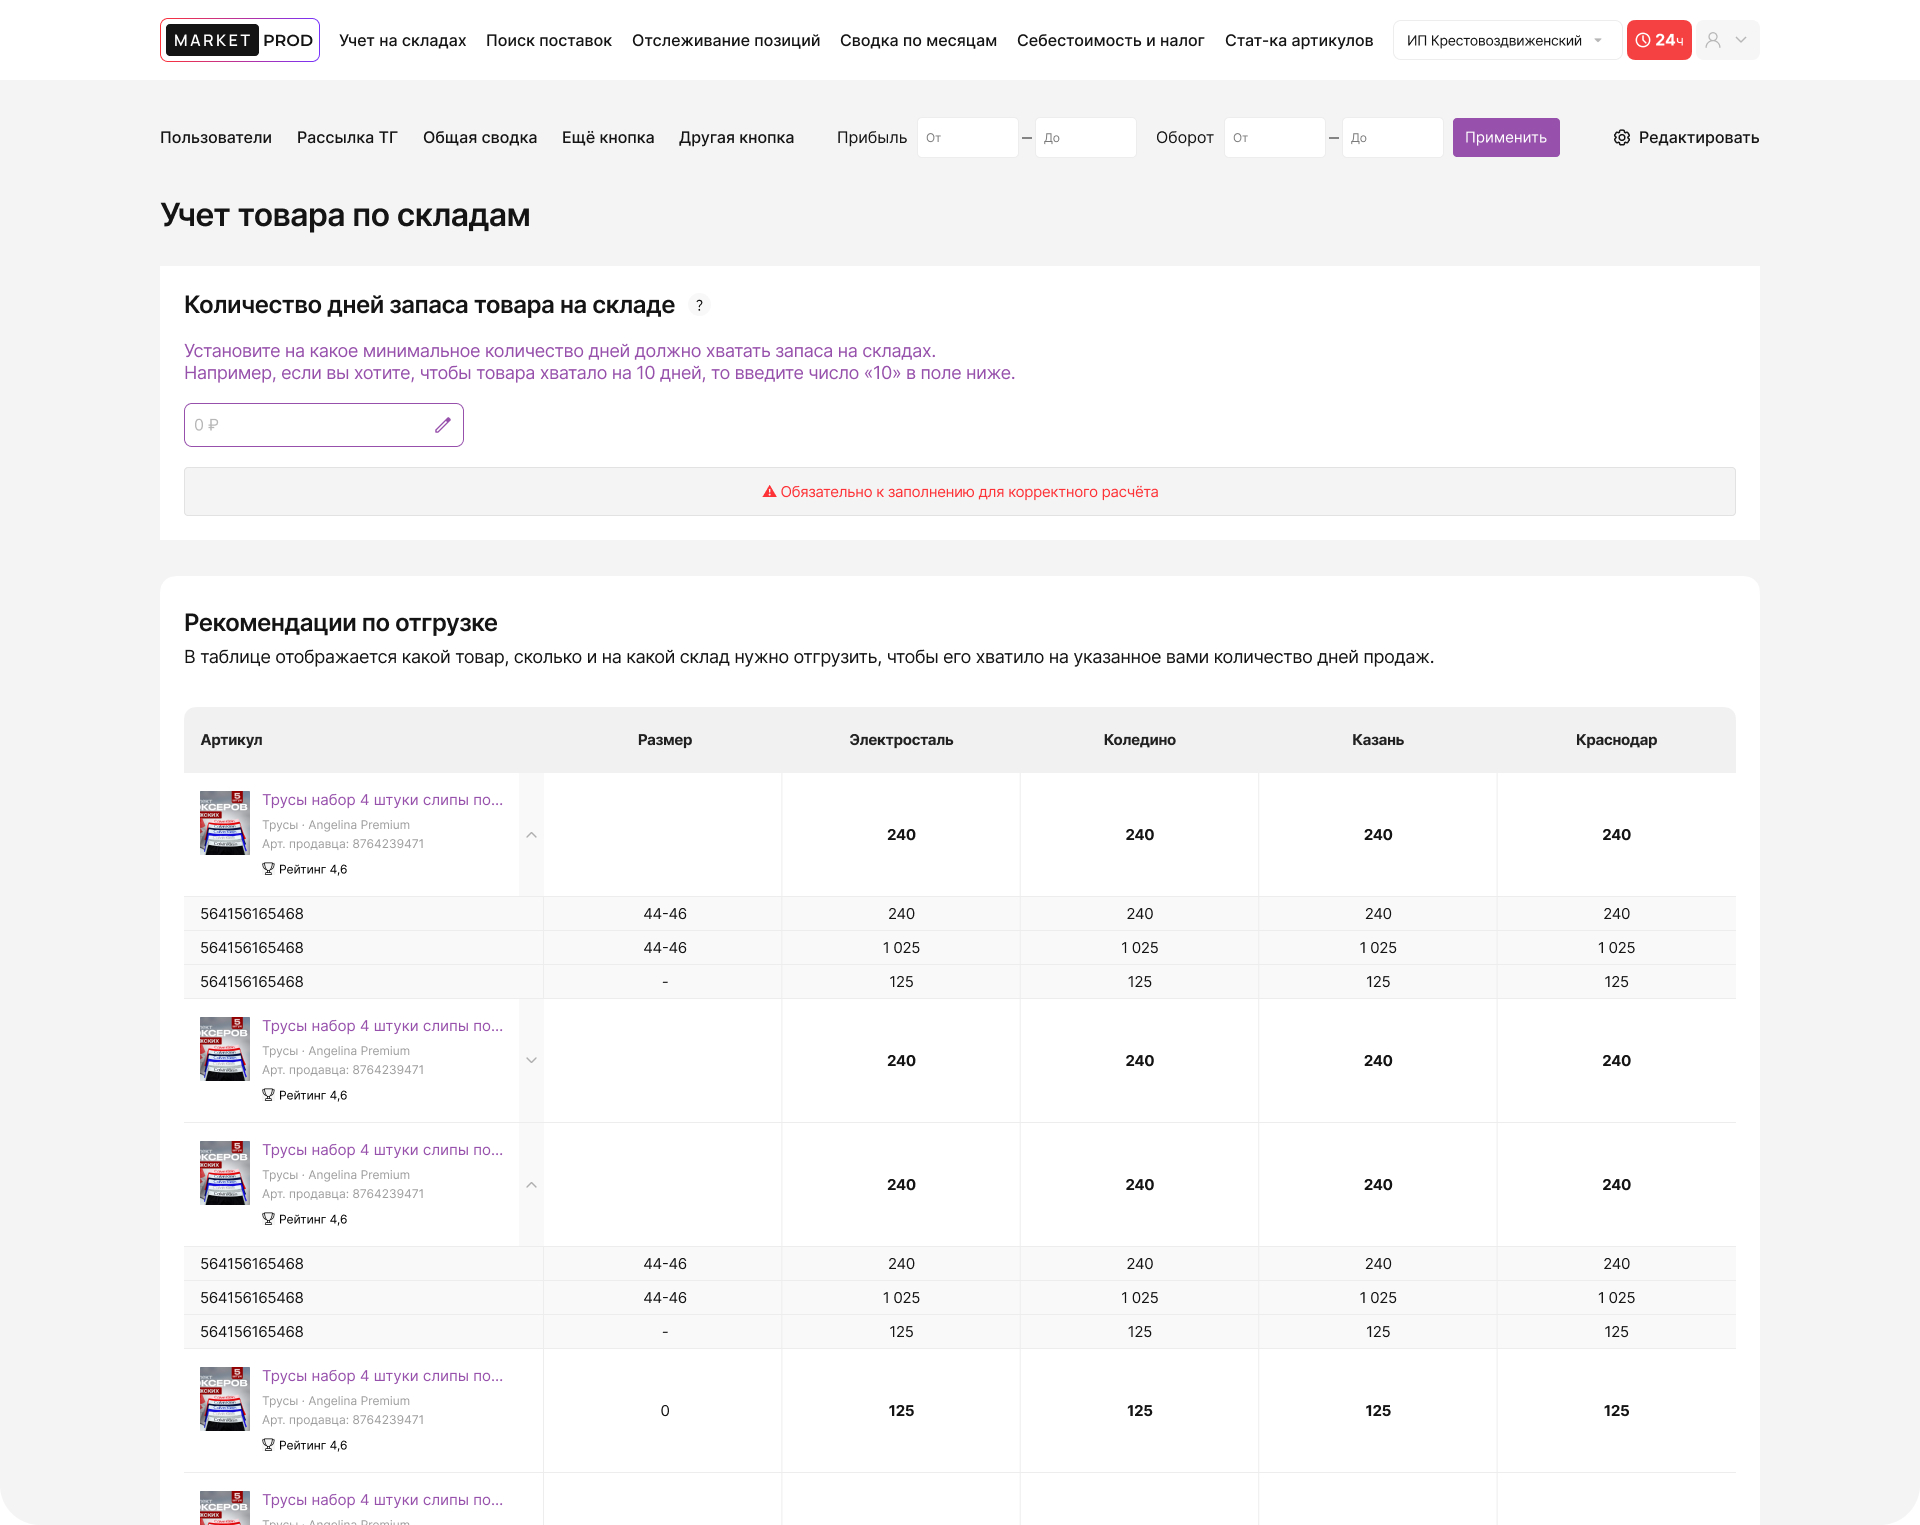Click the gear Редактировать settings icon
Image resolution: width=1920 pixels, height=1525 pixels.
[1621, 138]
